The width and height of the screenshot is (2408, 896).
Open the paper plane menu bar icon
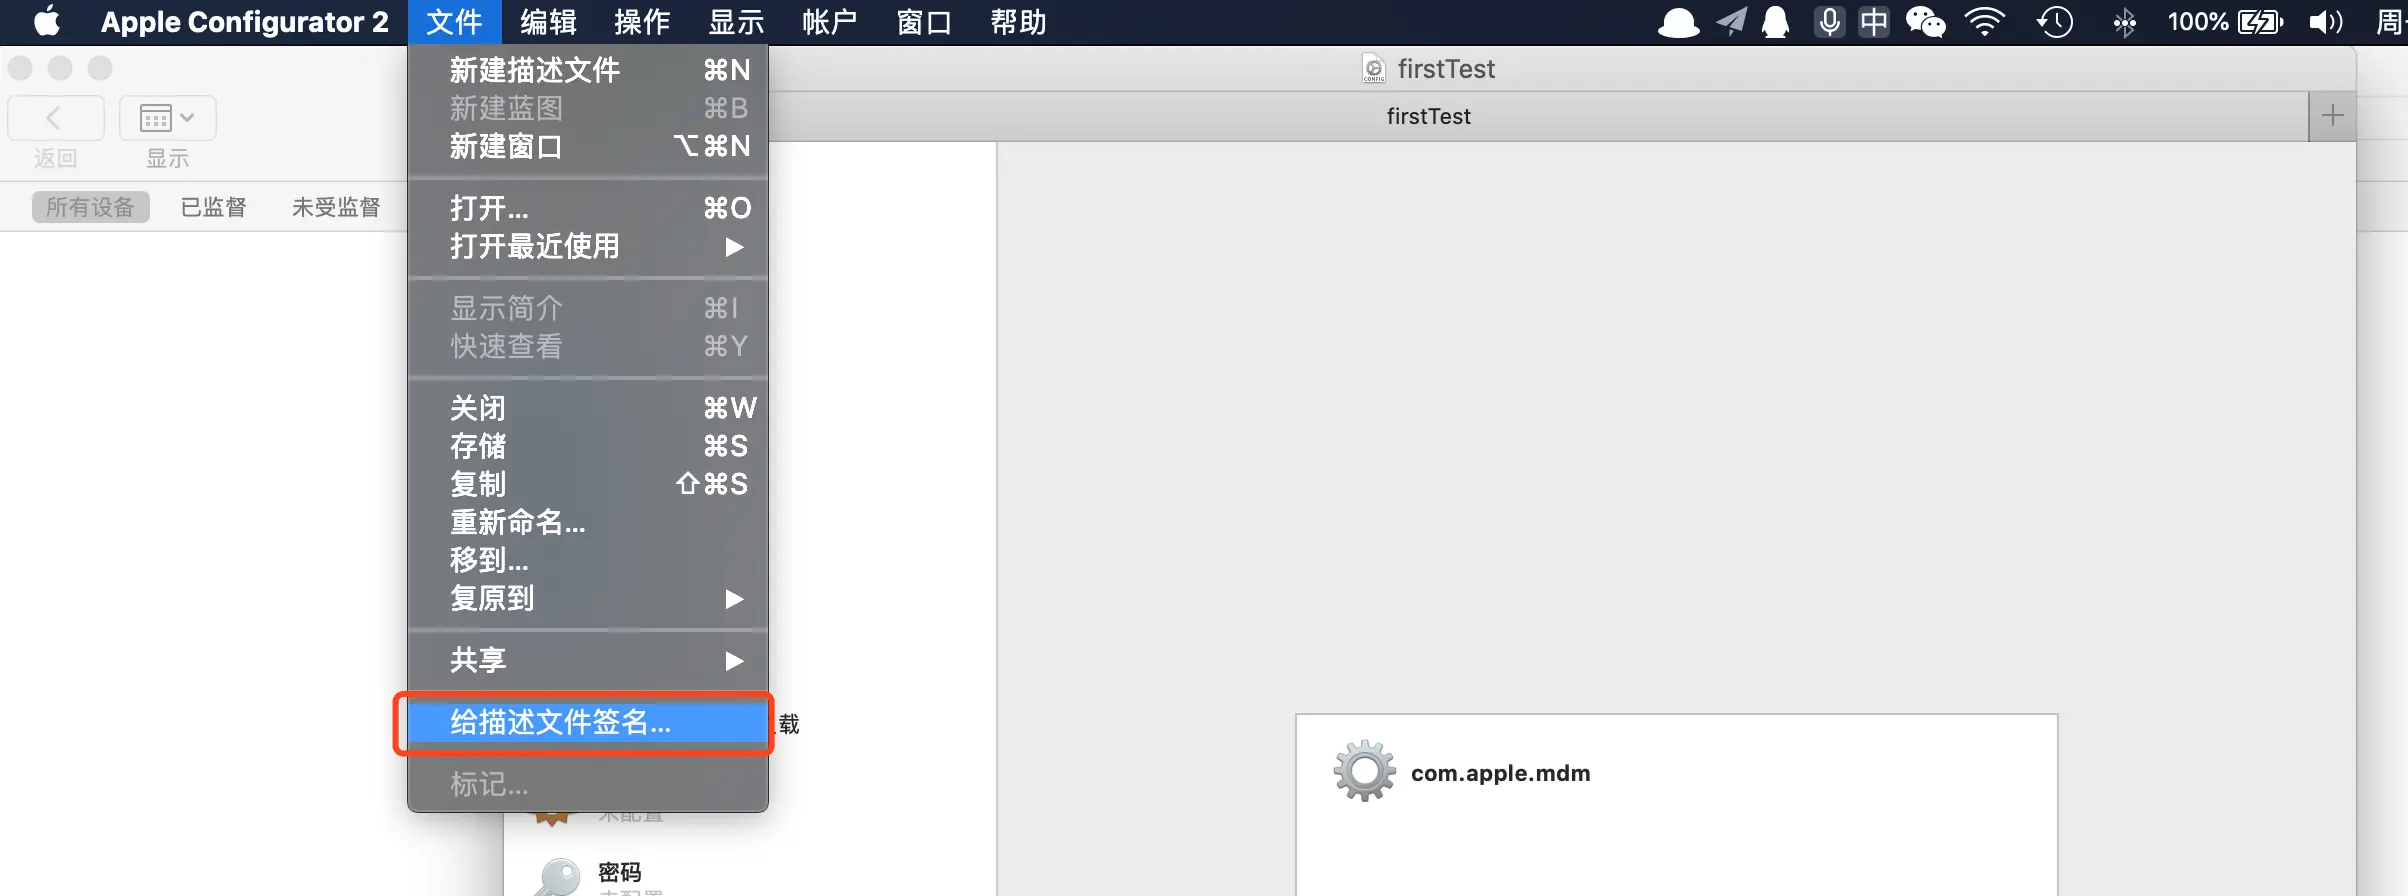coord(1731,21)
